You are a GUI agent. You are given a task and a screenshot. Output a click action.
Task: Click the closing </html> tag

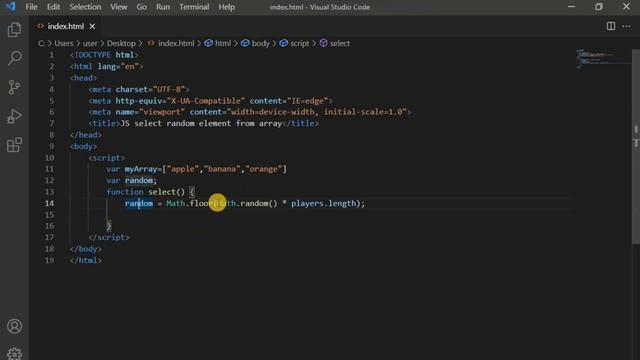click(86, 260)
